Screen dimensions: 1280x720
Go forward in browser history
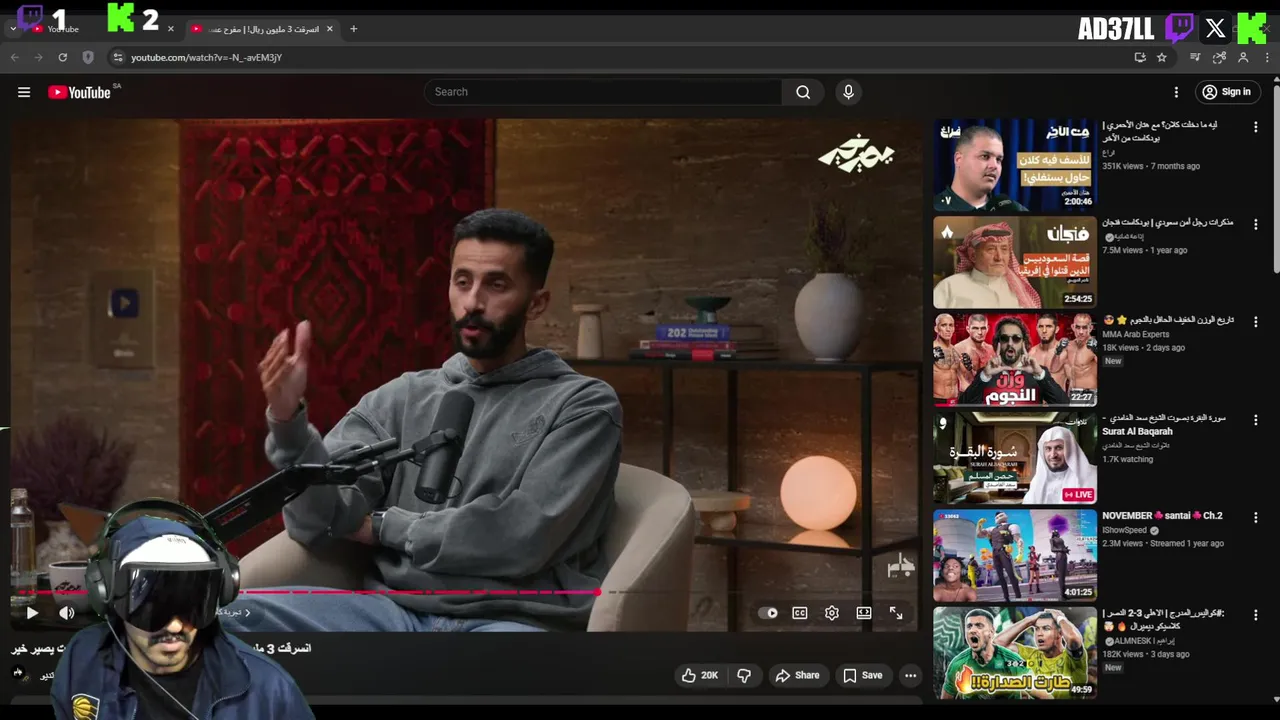(x=38, y=57)
